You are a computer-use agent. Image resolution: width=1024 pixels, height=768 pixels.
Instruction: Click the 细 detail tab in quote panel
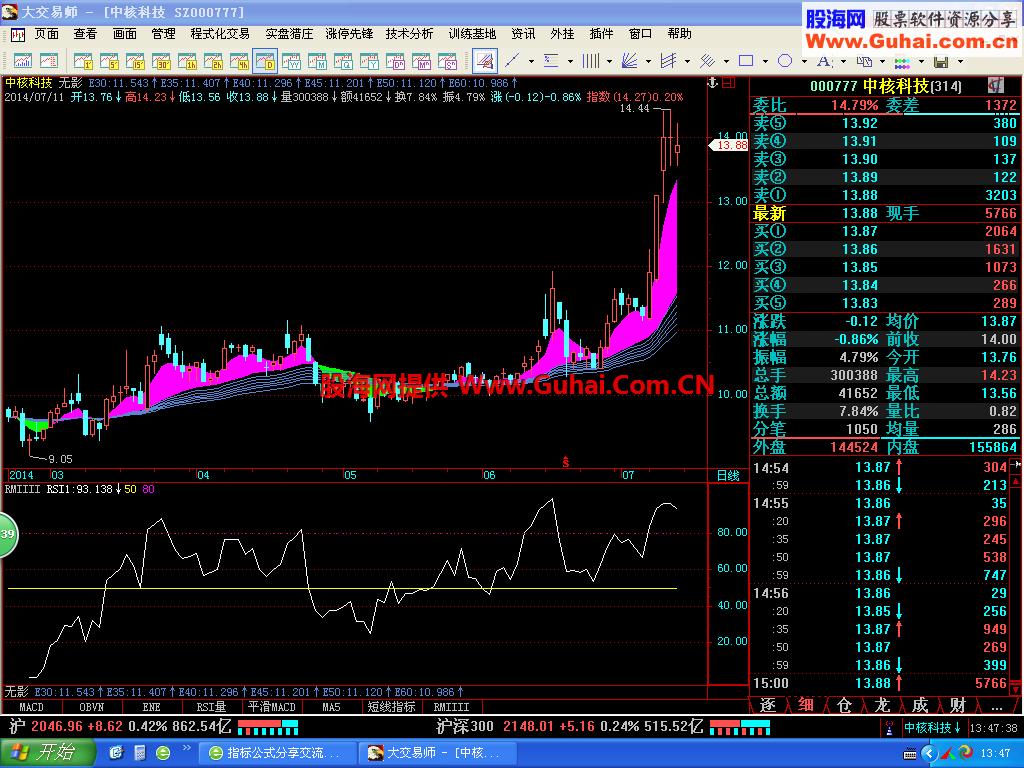pyautogui.click(x=806, y=705)
